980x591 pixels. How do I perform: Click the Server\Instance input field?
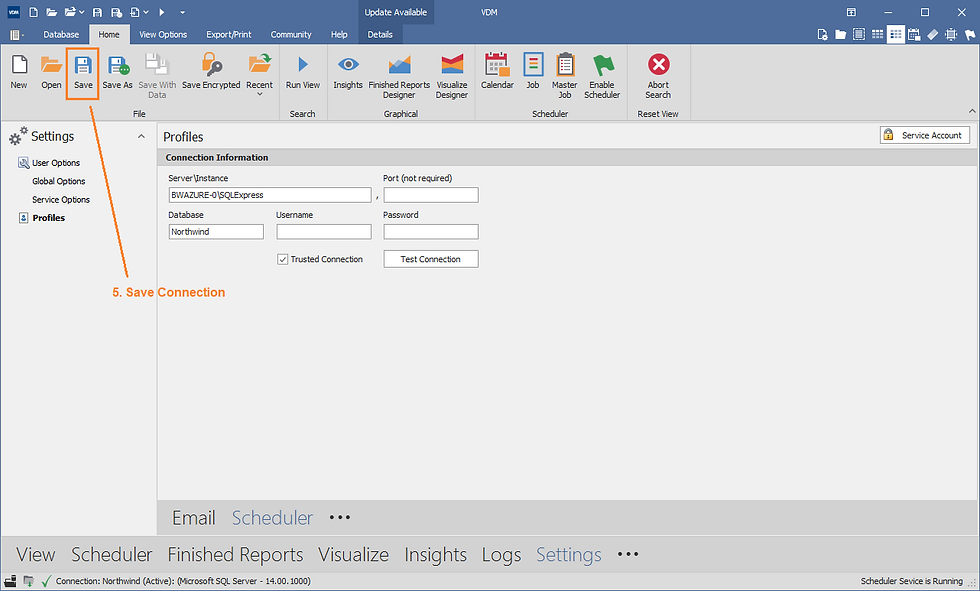[x=270, y=195]
